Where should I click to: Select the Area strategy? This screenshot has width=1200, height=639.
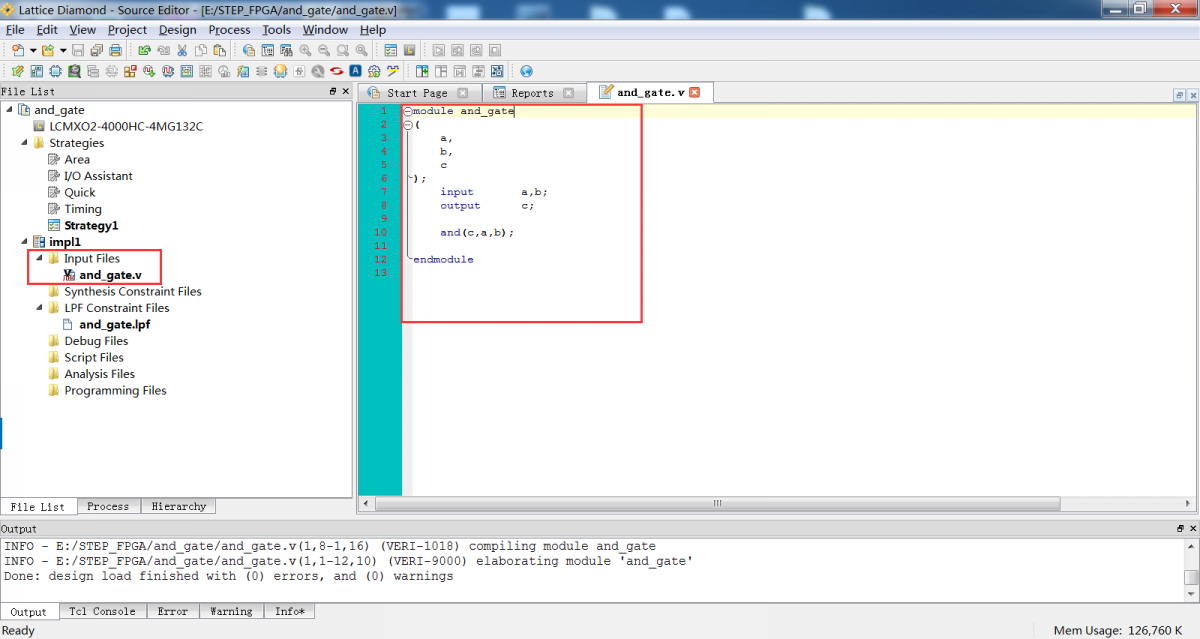click(x=76, y=159)
